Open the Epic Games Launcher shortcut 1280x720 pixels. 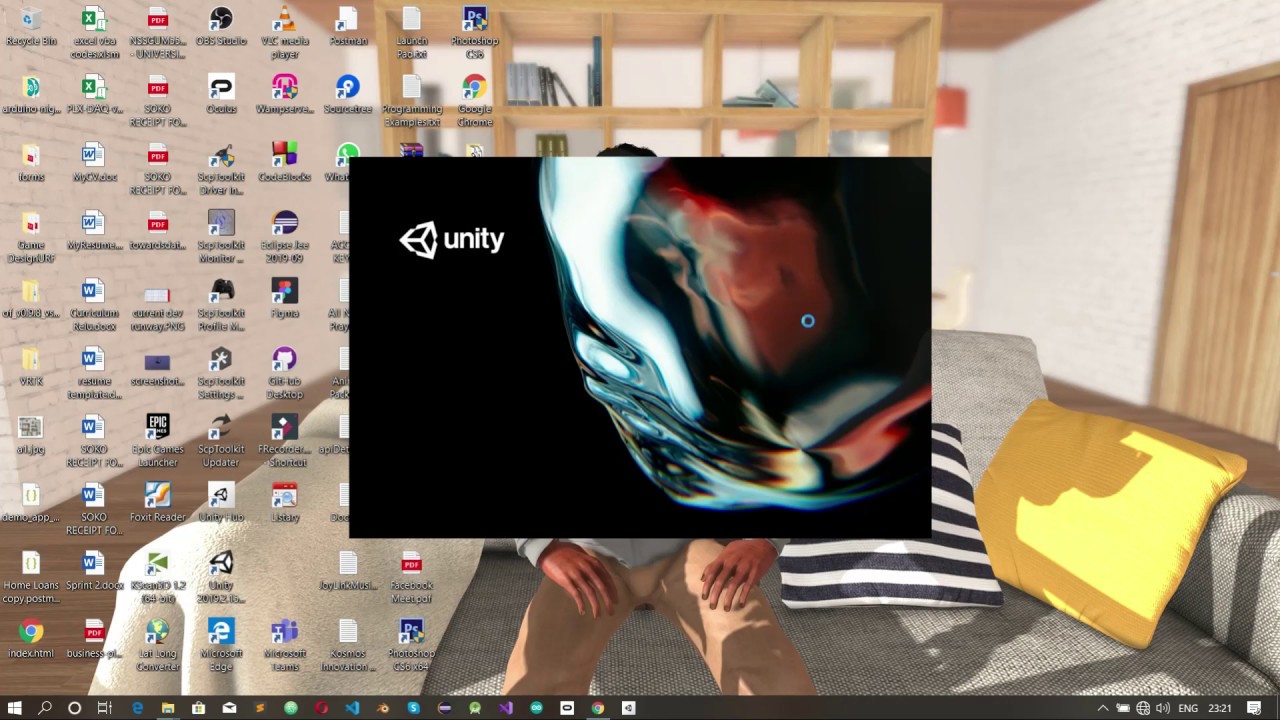[157, 441]
